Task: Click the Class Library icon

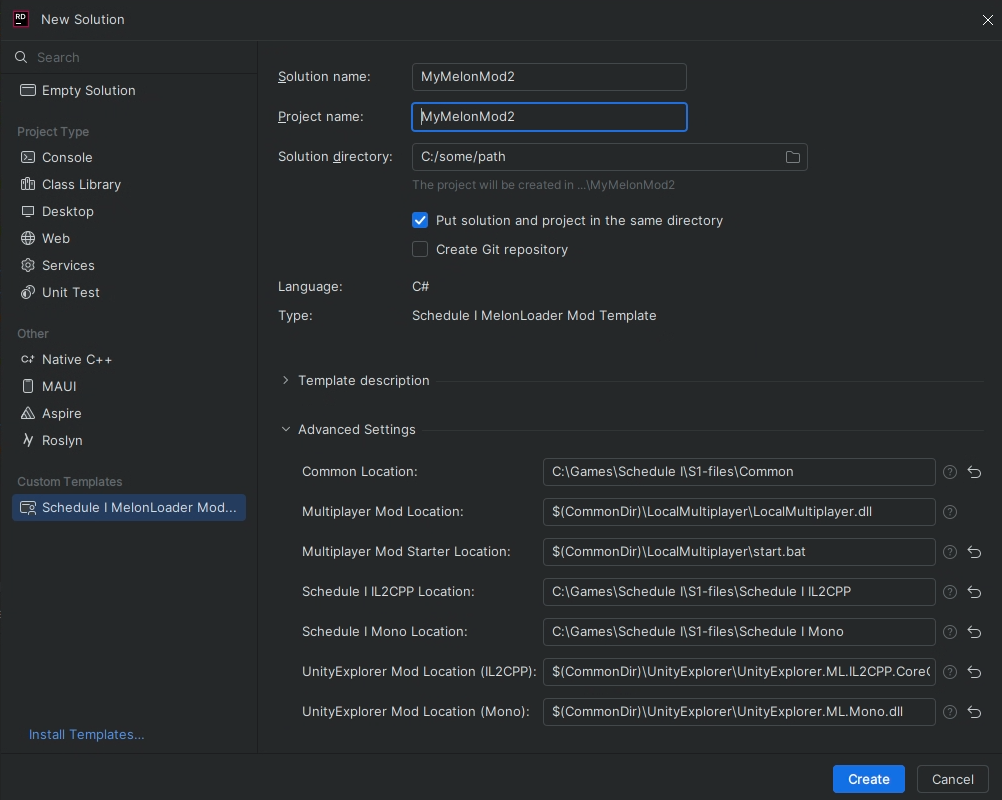Action: point(27,184)
